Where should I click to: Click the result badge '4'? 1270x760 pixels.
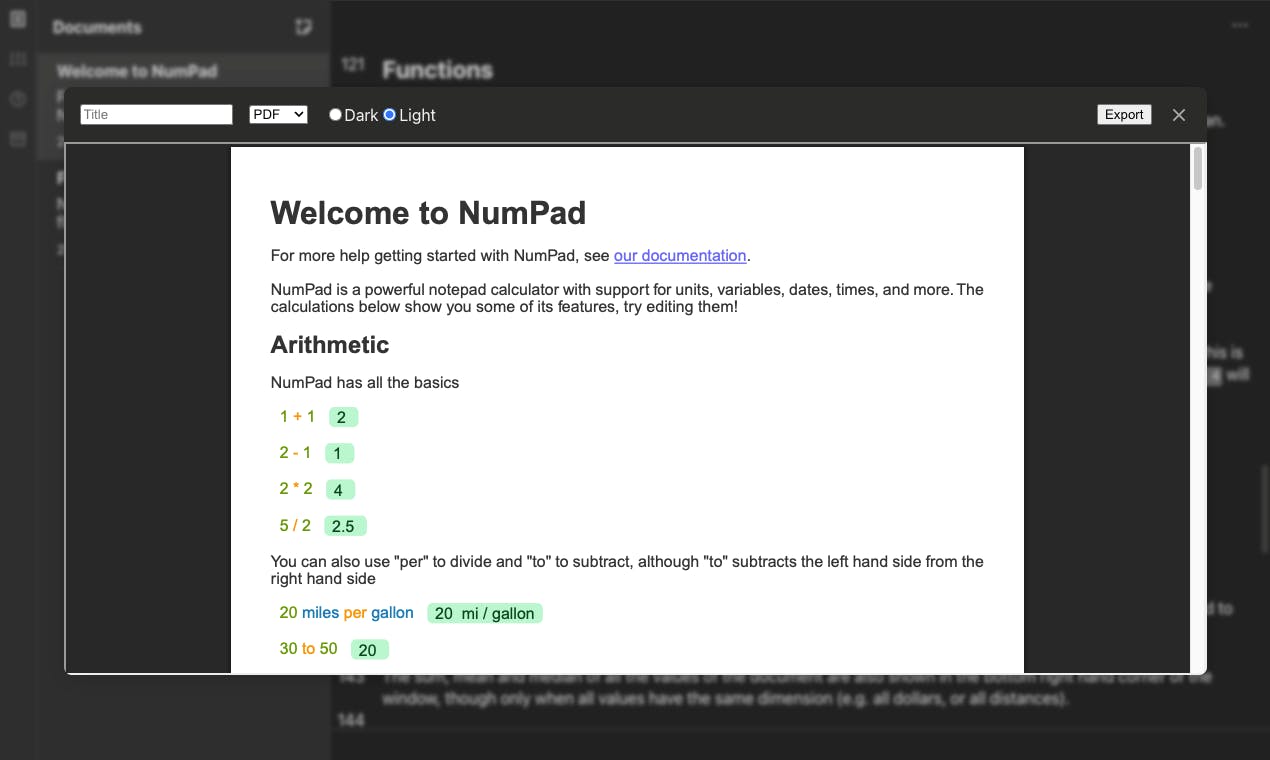pyautogui.click(x=340, y=490)
